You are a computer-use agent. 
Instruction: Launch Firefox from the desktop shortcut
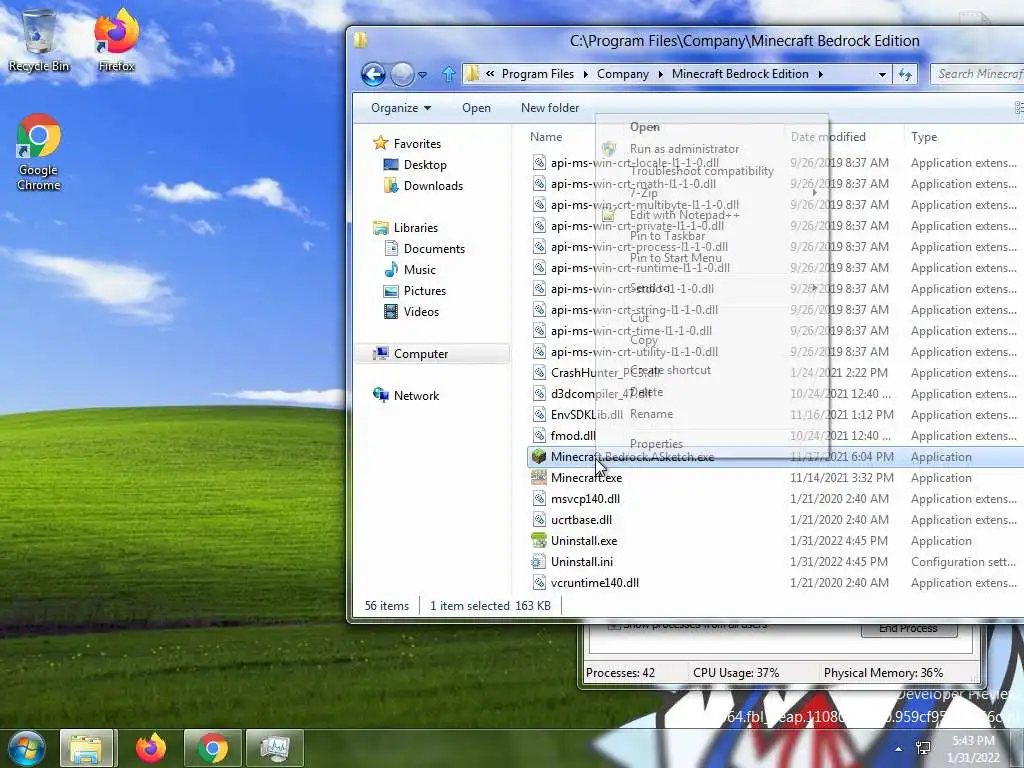coord(116,39)
